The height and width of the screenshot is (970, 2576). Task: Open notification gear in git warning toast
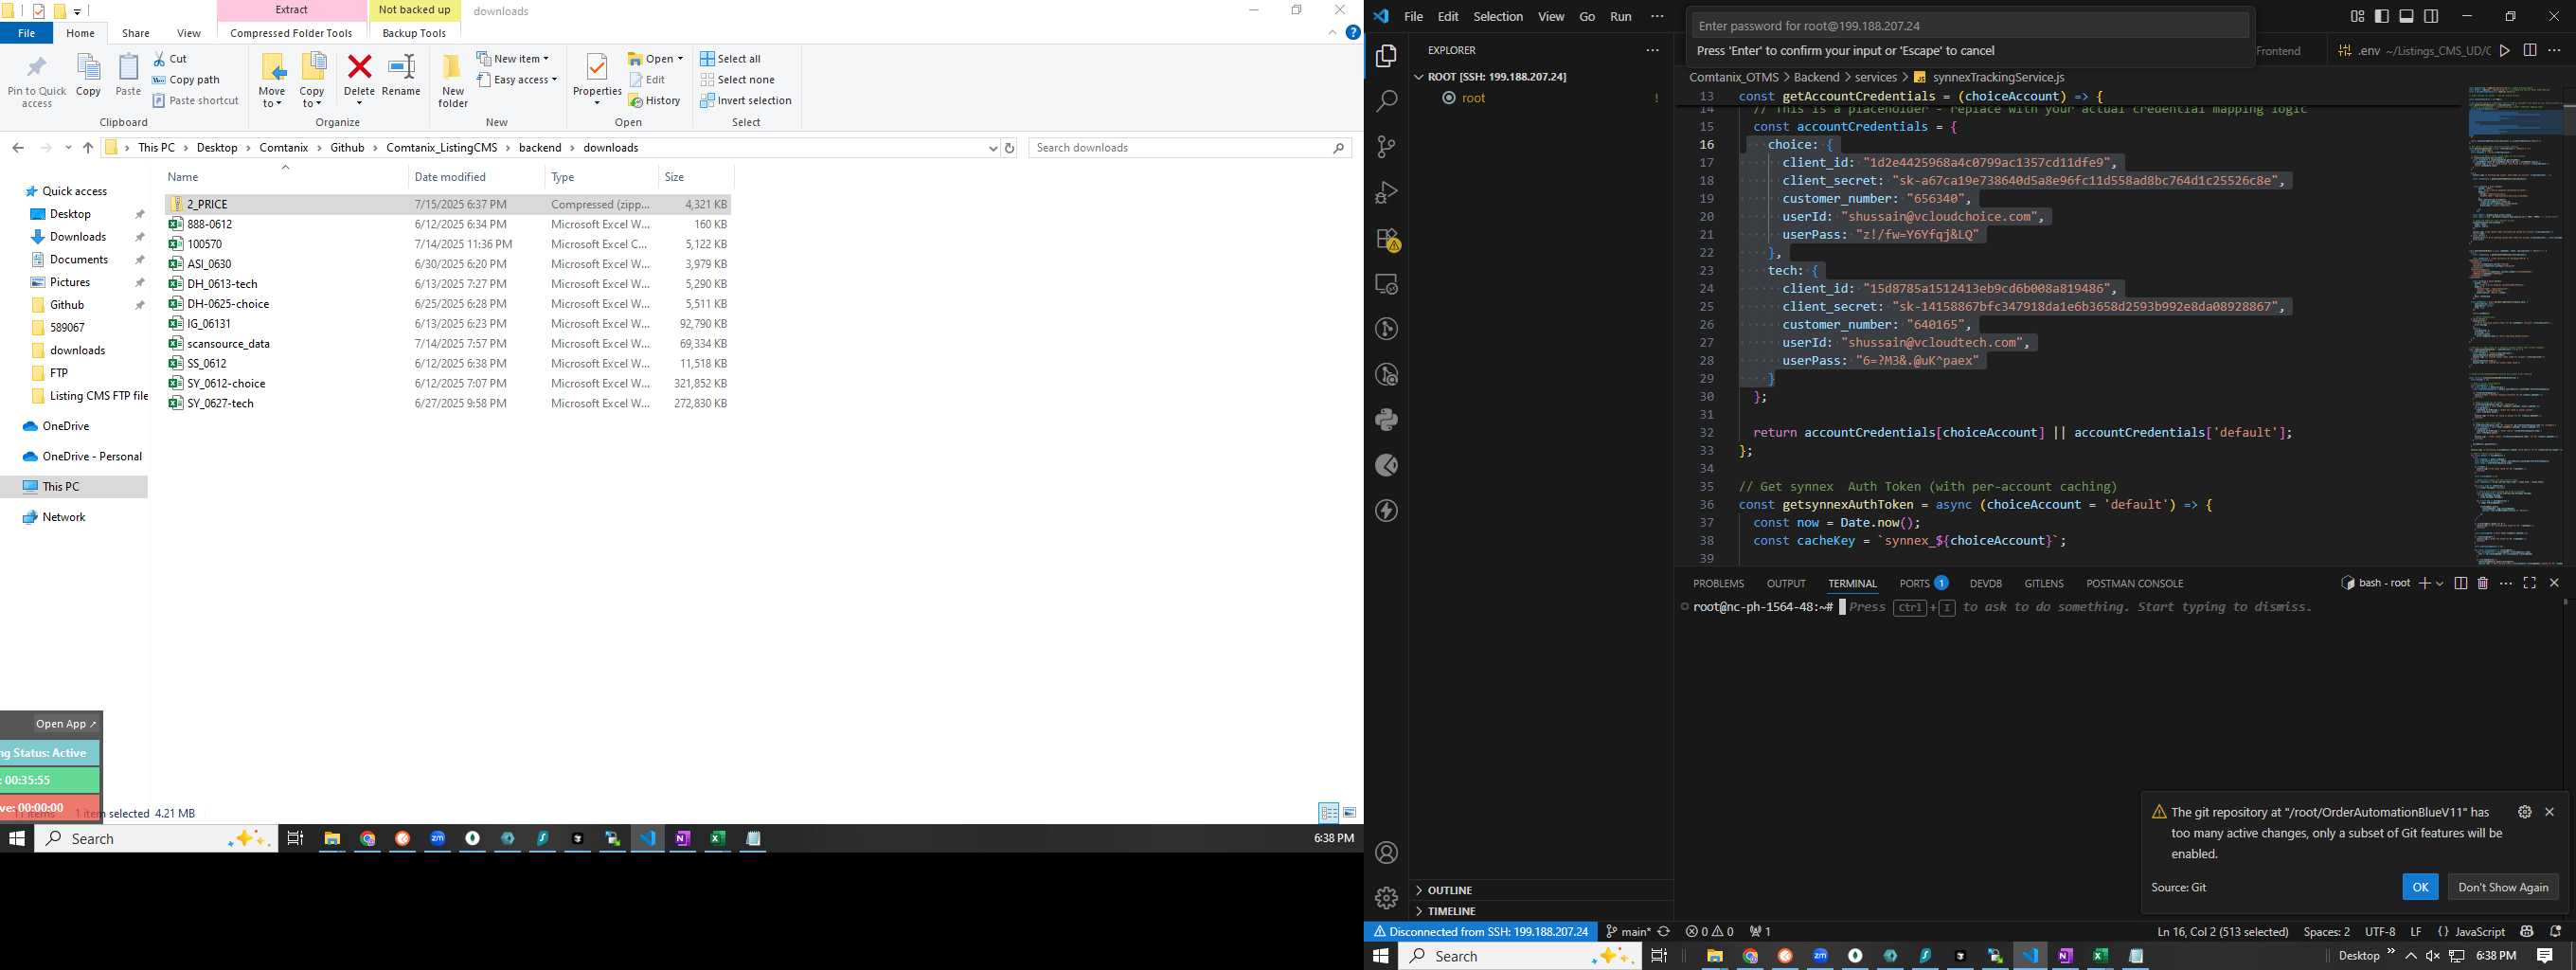(x=2525, y=812)
